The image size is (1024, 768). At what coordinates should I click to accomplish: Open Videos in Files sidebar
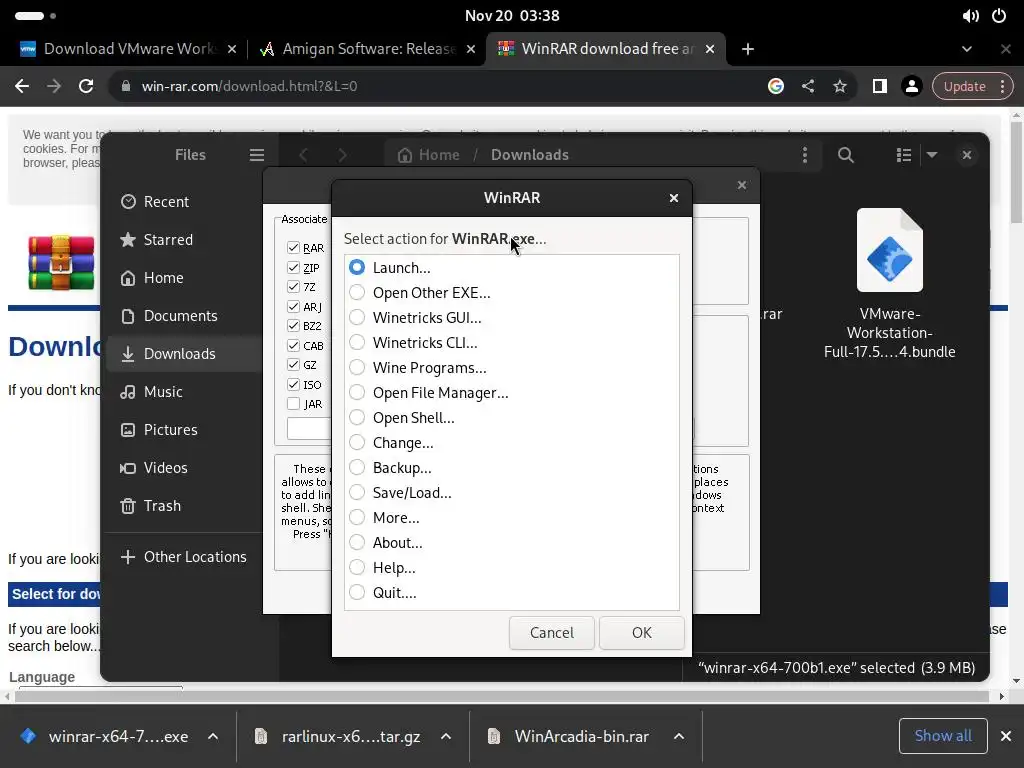pyautogui.click(x=184, y=468)
